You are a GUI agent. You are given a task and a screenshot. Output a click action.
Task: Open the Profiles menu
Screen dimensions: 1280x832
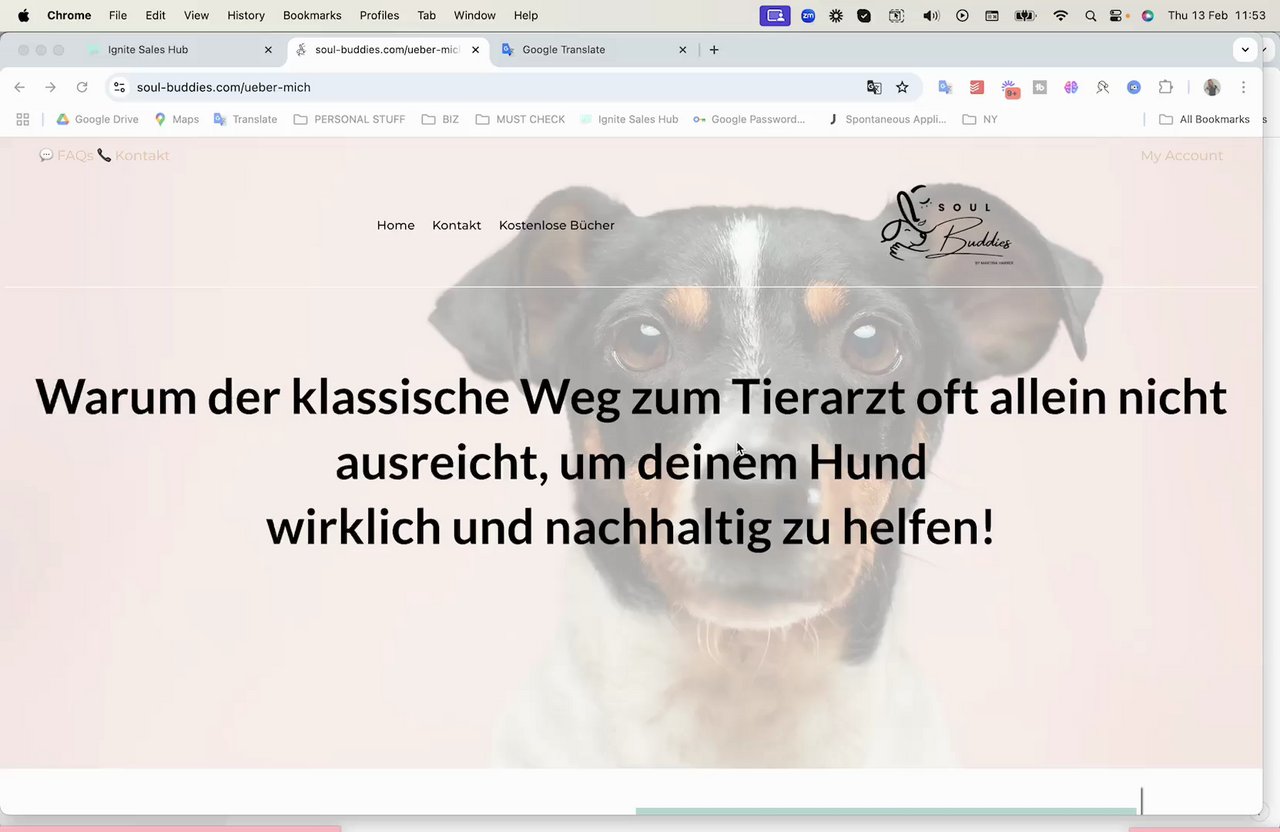point(379,15)
